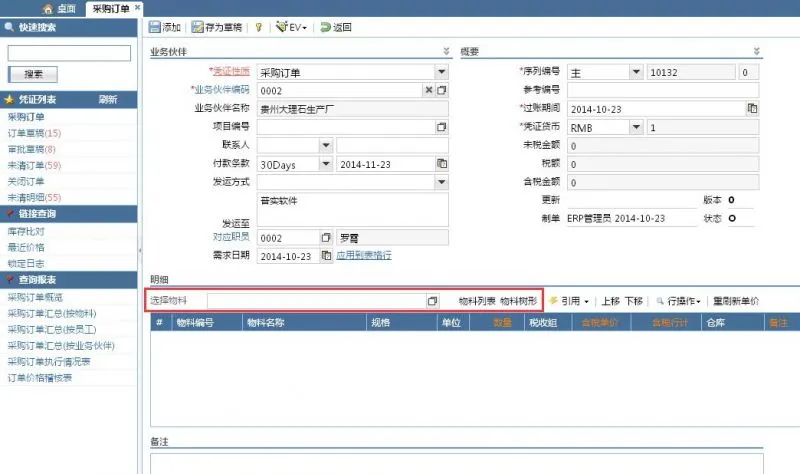Viewport: 800px width, 474px height.
Task: Clear the 业务伙伴编码 field with X icon
Action: 429,90
